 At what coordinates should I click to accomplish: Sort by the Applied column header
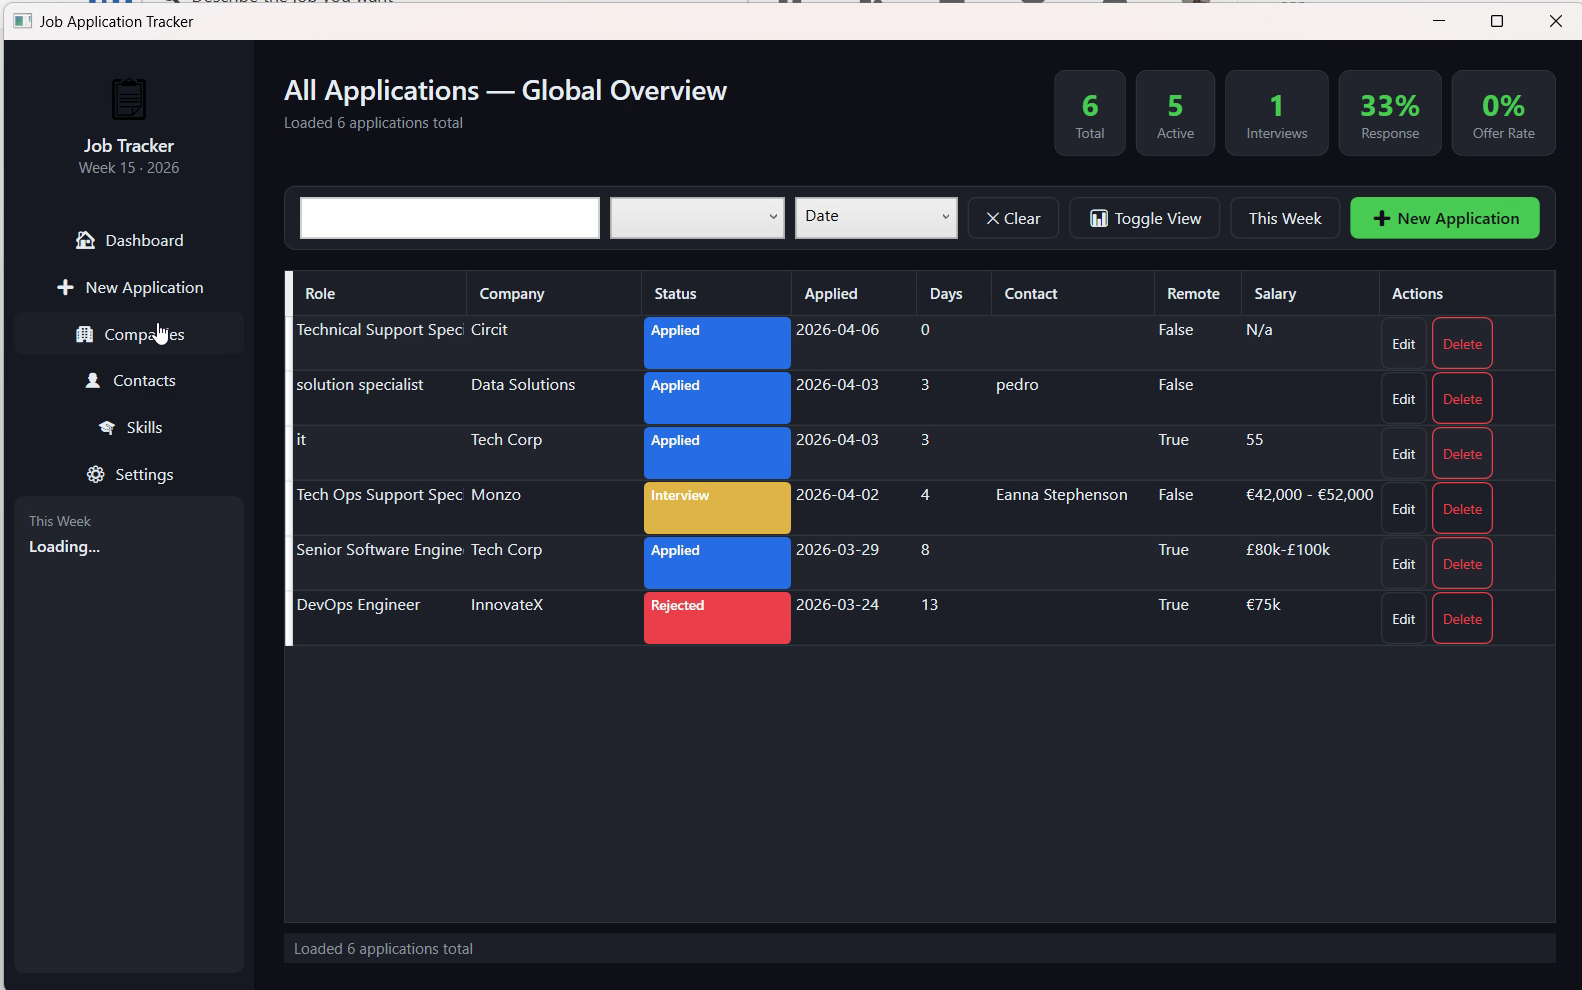tap(854, 293)
